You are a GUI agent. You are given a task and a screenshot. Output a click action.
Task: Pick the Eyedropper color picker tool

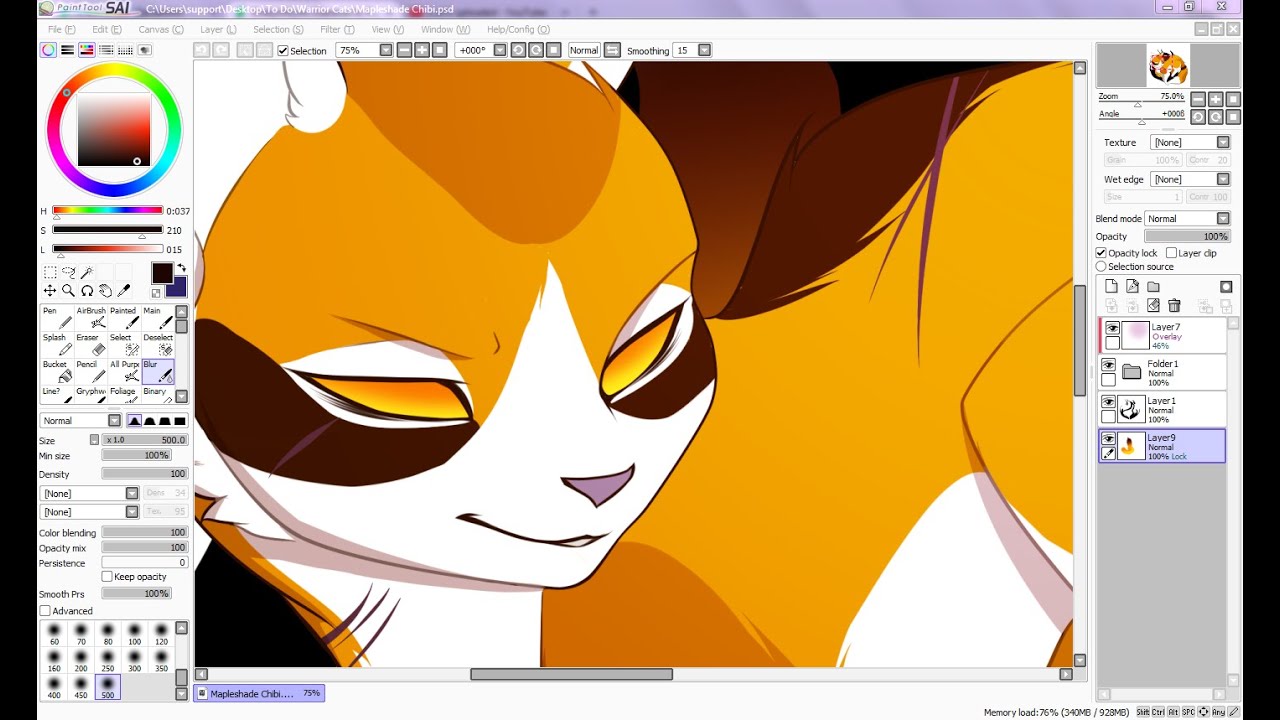pos(124,291)
